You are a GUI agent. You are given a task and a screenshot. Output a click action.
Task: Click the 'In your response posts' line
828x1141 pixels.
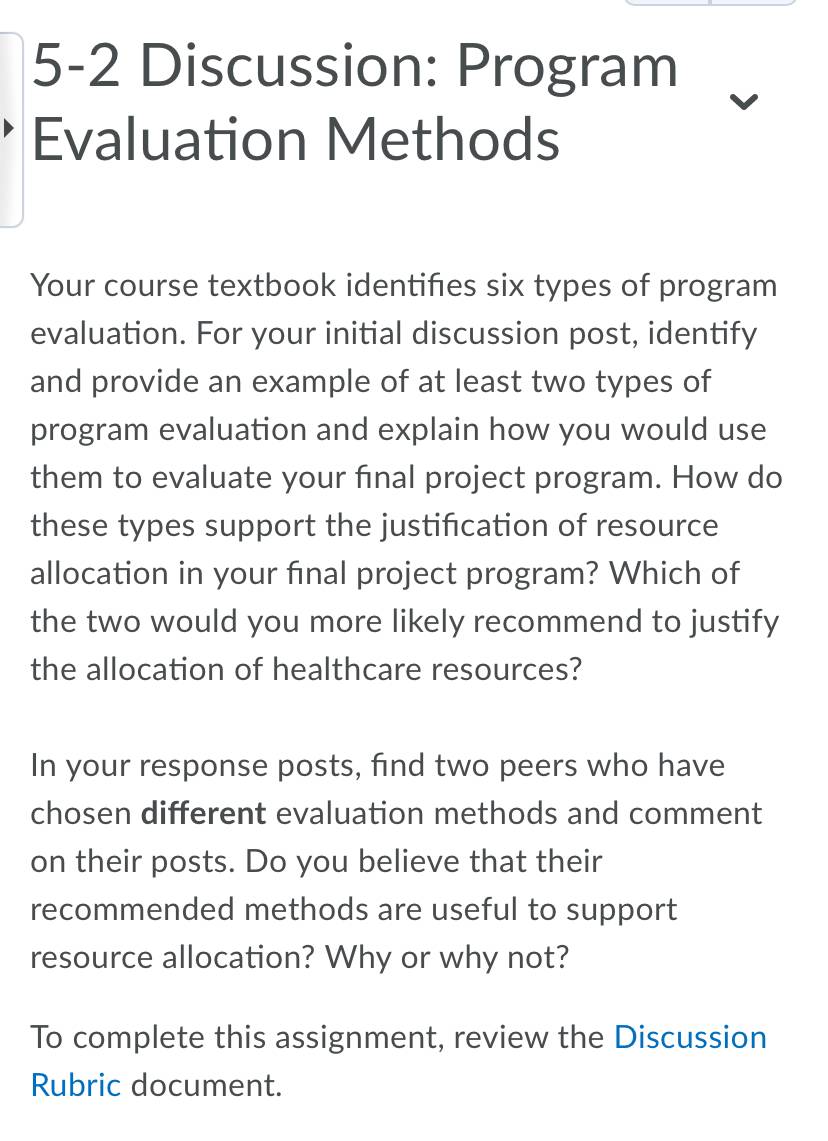pyautogui.click(x=378, y=766)
